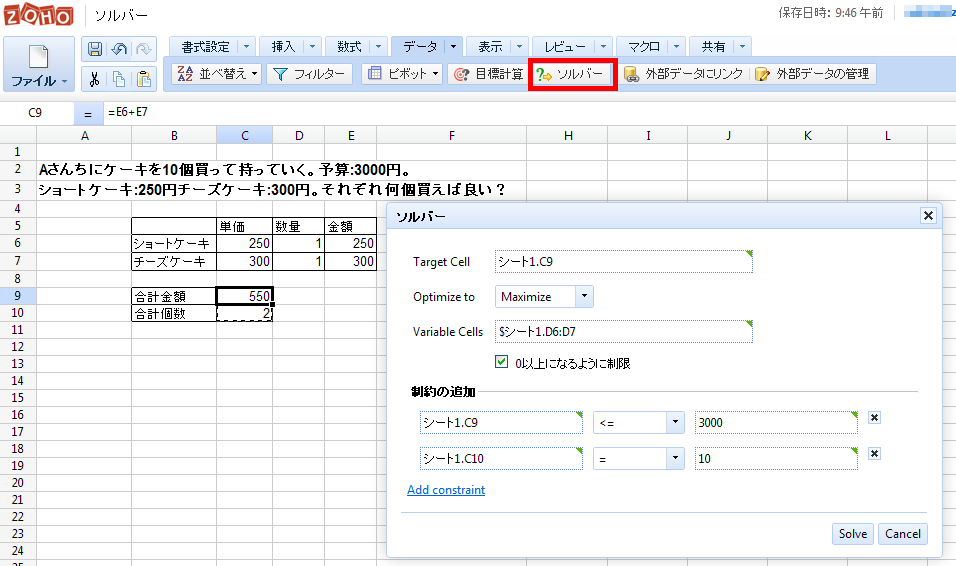Screen dimensions: 956x566
Task: Select cell C10 with value 2
Action: [244, 313]
